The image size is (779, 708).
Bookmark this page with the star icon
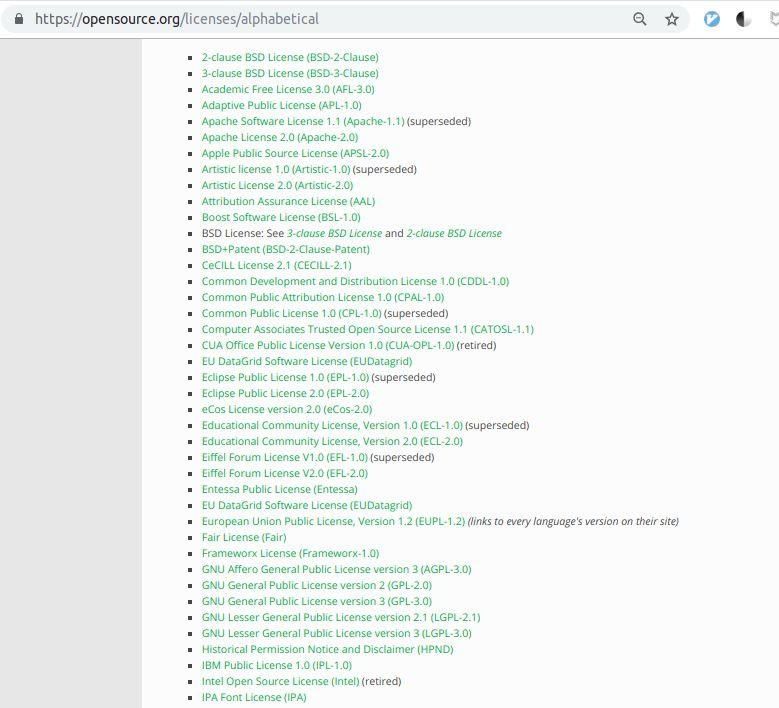point(672,19)
